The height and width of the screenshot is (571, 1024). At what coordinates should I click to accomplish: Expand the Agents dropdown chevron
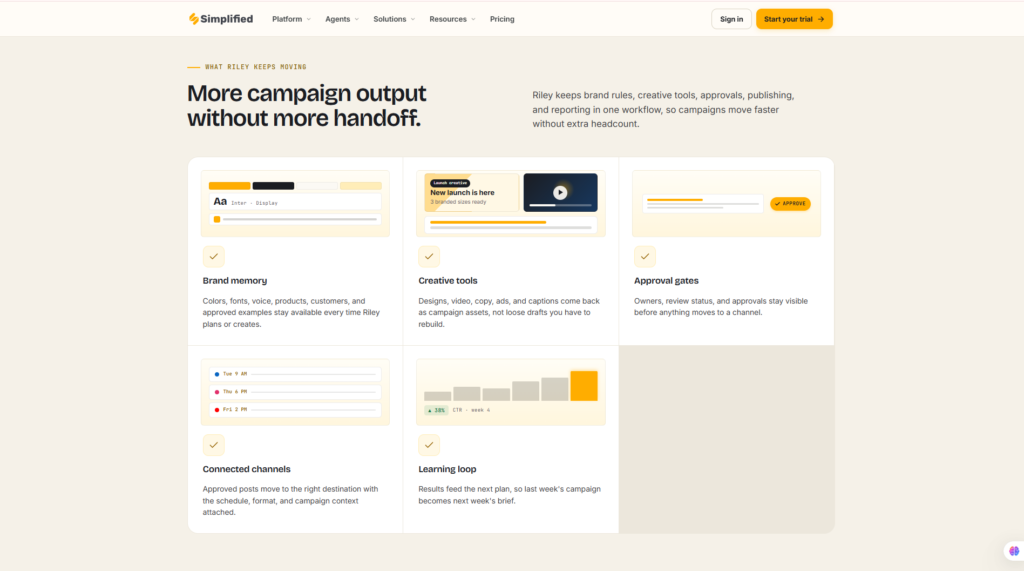(x=357, y=20)
